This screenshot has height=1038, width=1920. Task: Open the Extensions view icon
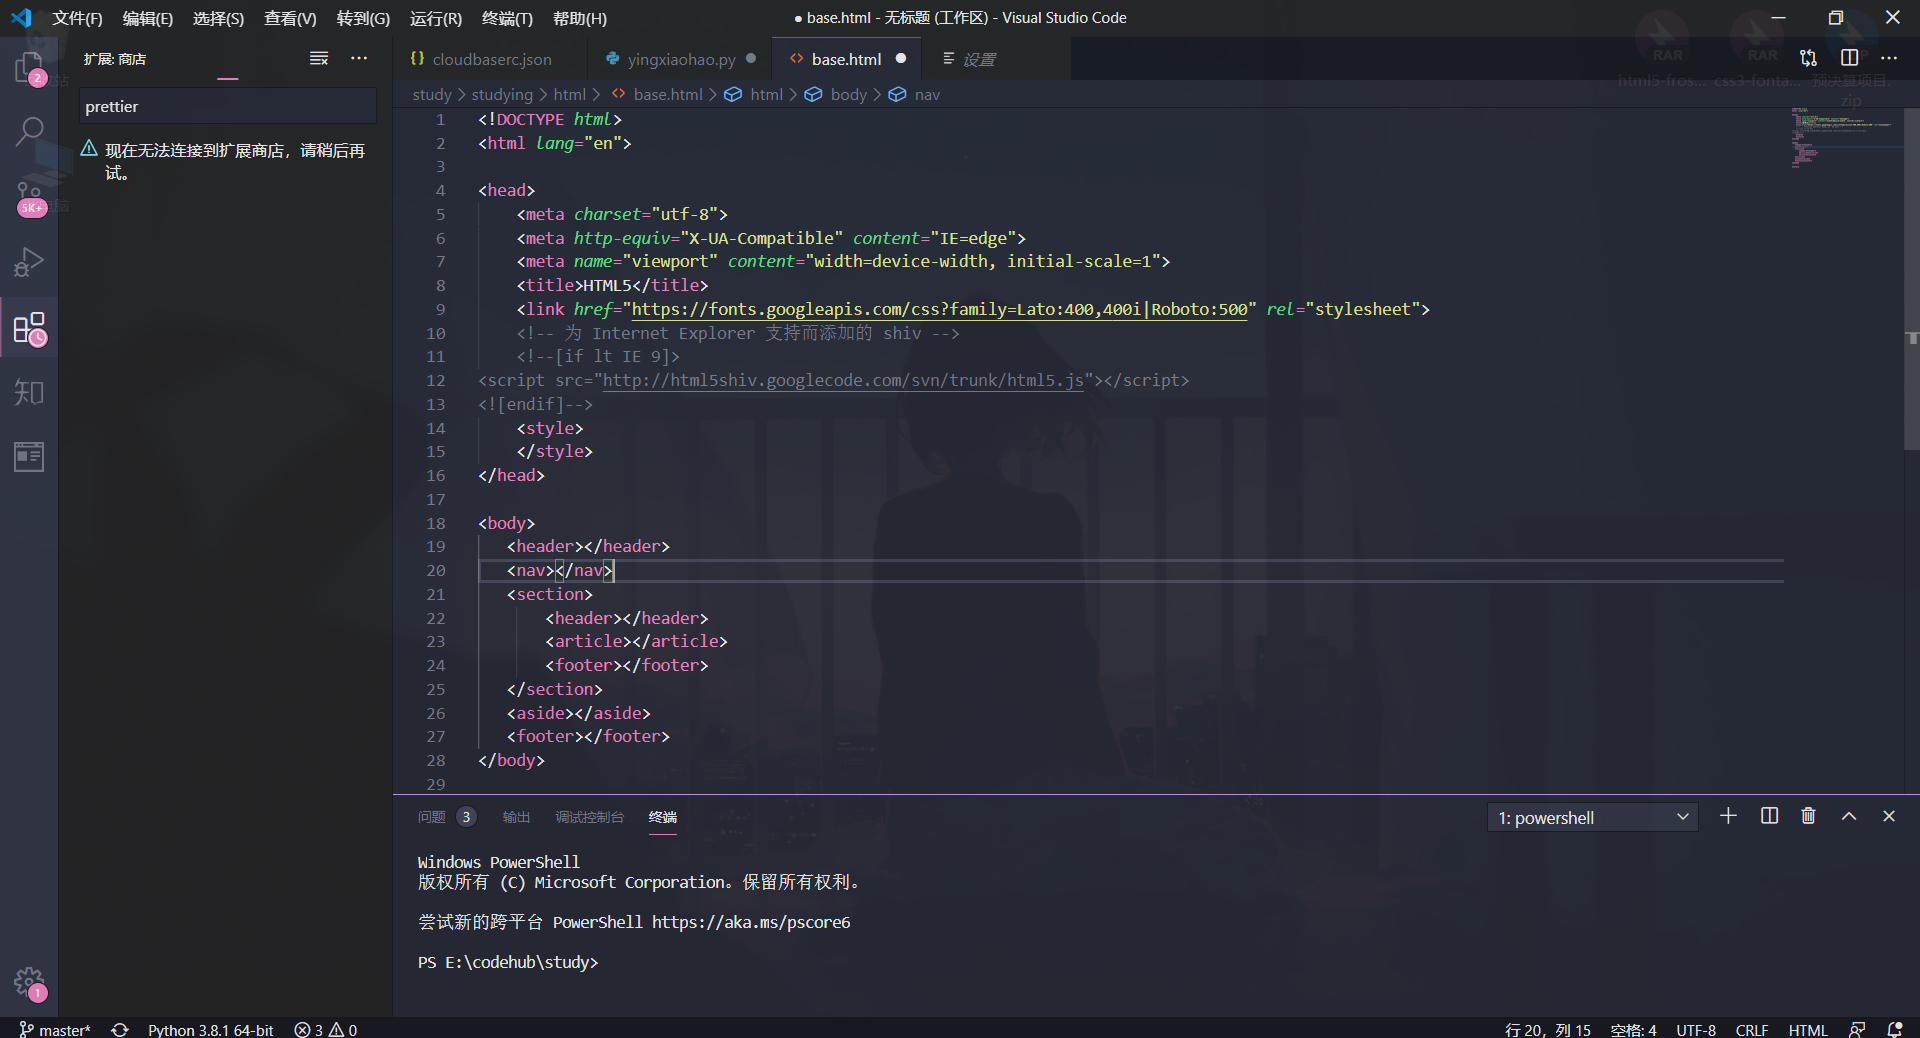coord(29,328)
